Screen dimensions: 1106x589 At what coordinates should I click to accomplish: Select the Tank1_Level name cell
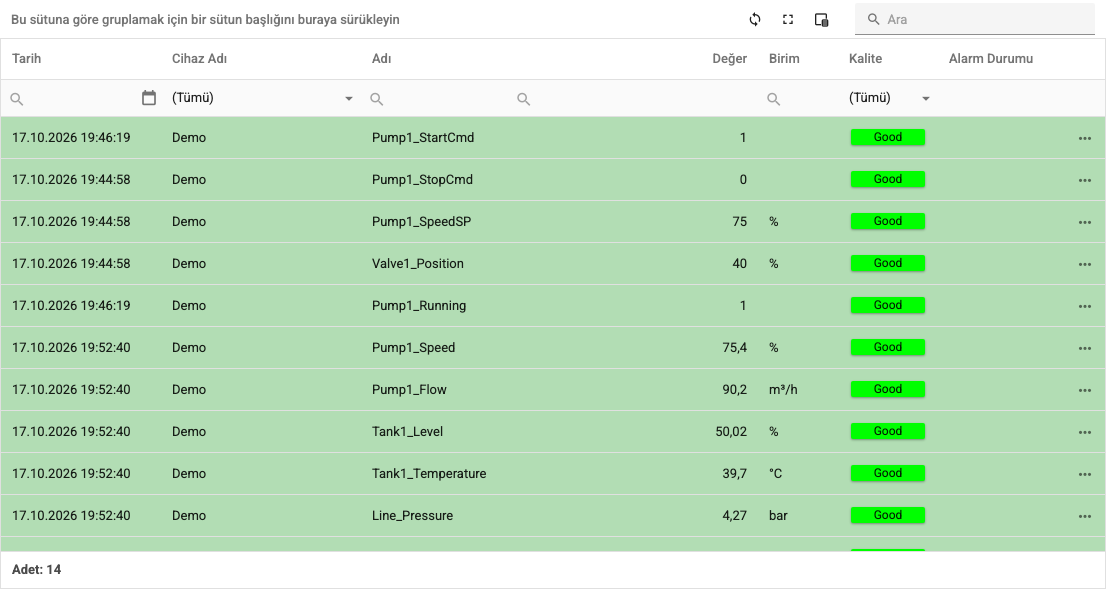click(x=408, y=432)
